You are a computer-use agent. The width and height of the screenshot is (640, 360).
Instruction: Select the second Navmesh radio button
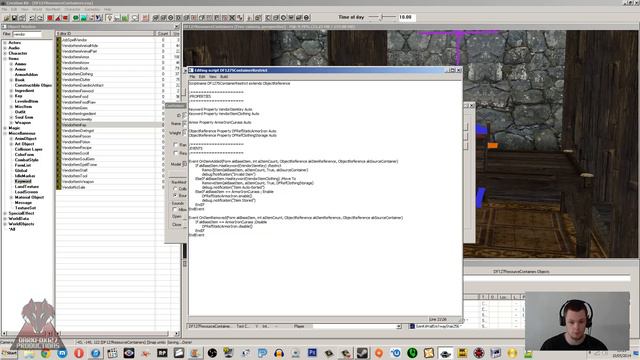click(176, 196)
